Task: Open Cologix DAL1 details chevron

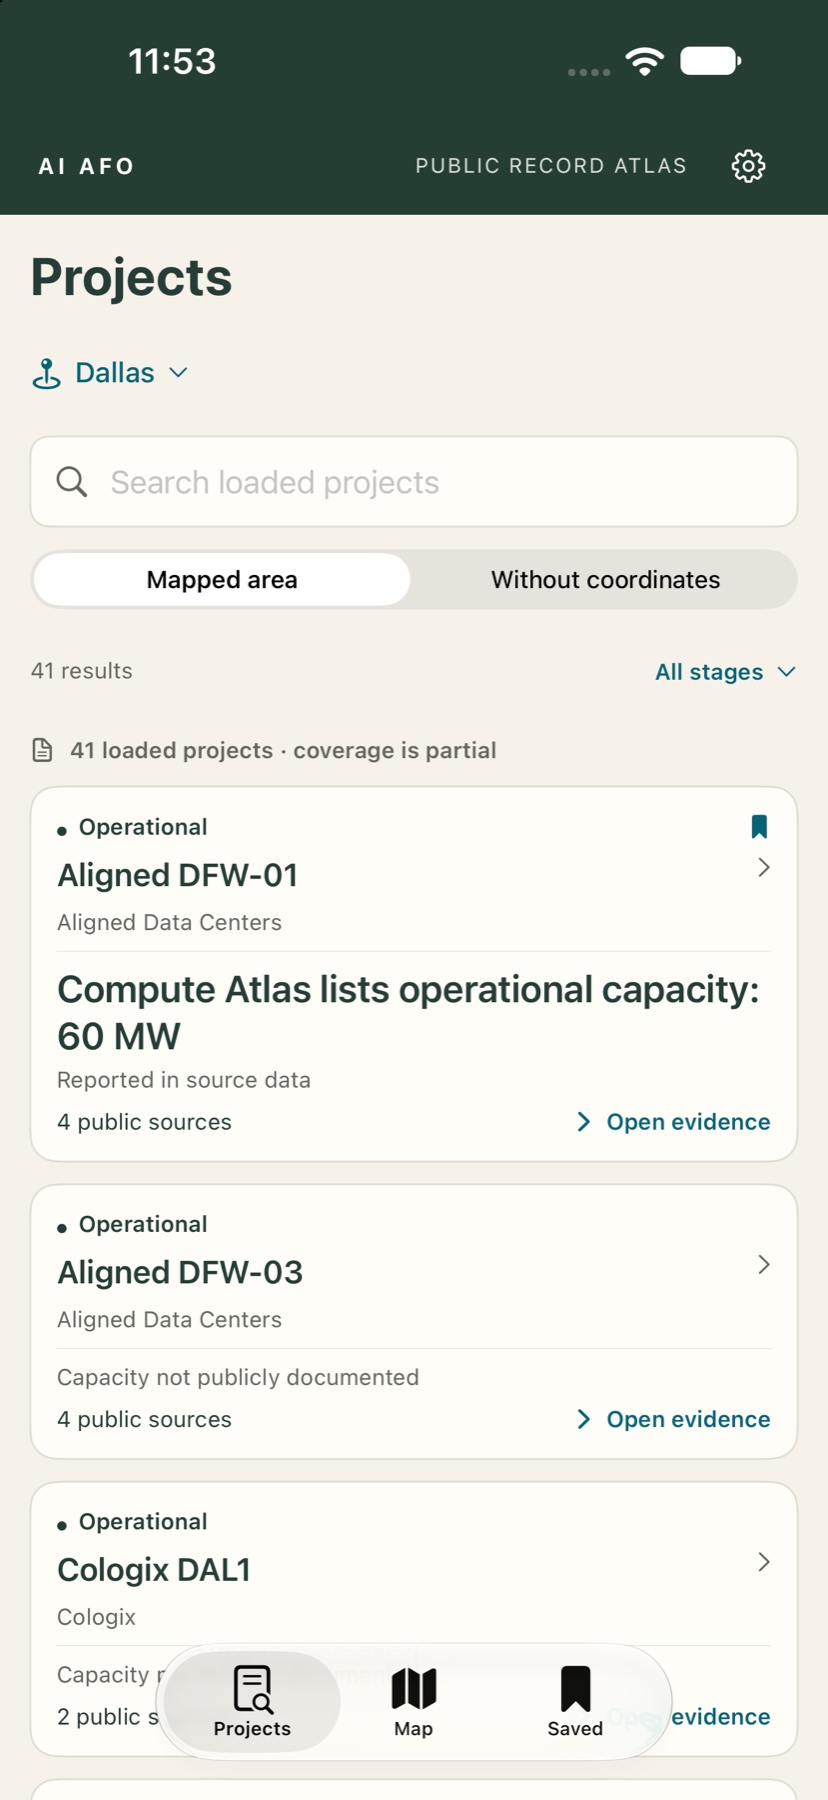Action: [764, 1562]
